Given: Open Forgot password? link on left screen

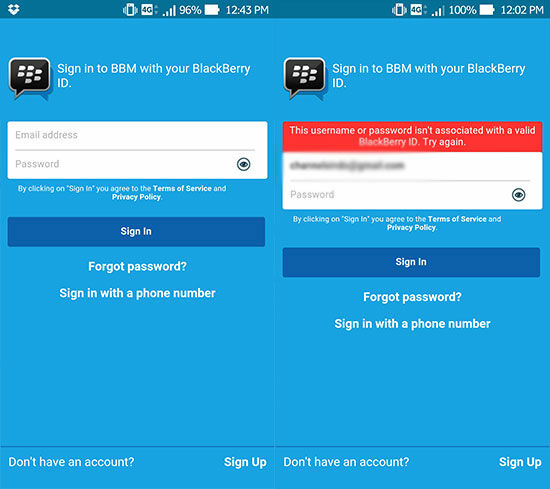Looking at the screenshot, I should click(x=137, y=267).
